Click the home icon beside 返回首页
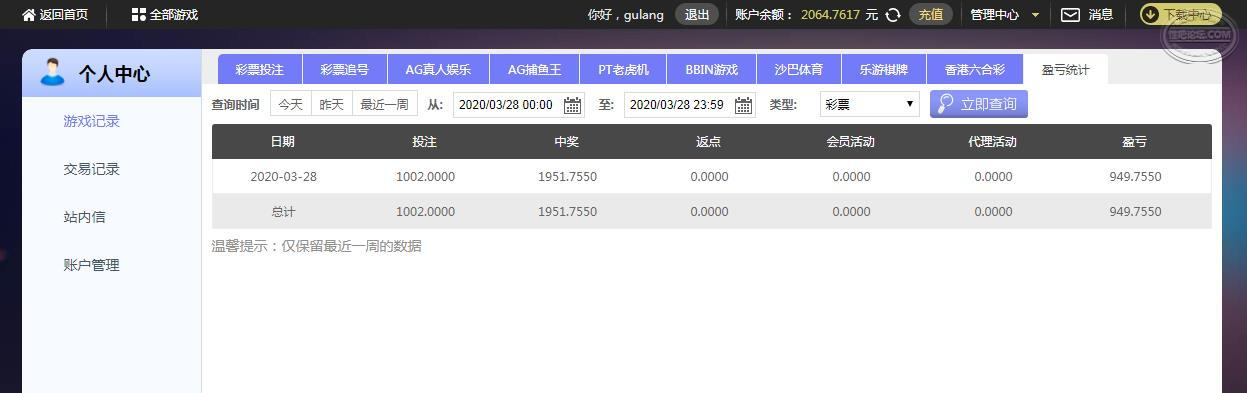Viewport: 1247px width, 393px height. (x=28, y=15)
